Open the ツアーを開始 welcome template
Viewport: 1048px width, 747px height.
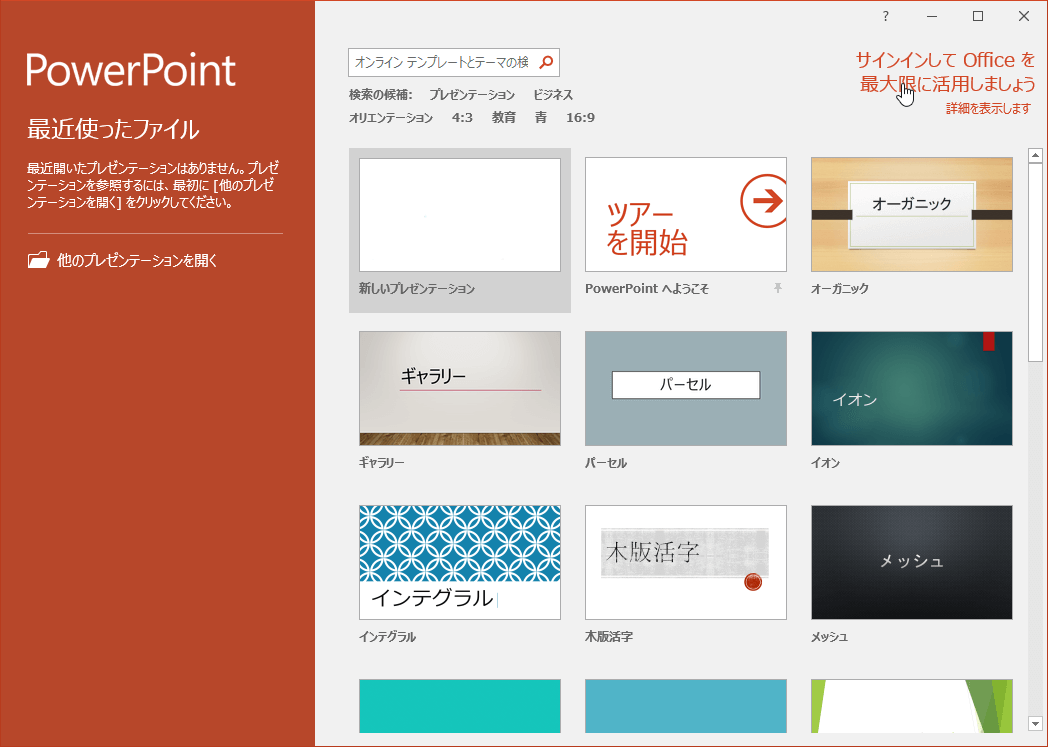pos(686,214)
